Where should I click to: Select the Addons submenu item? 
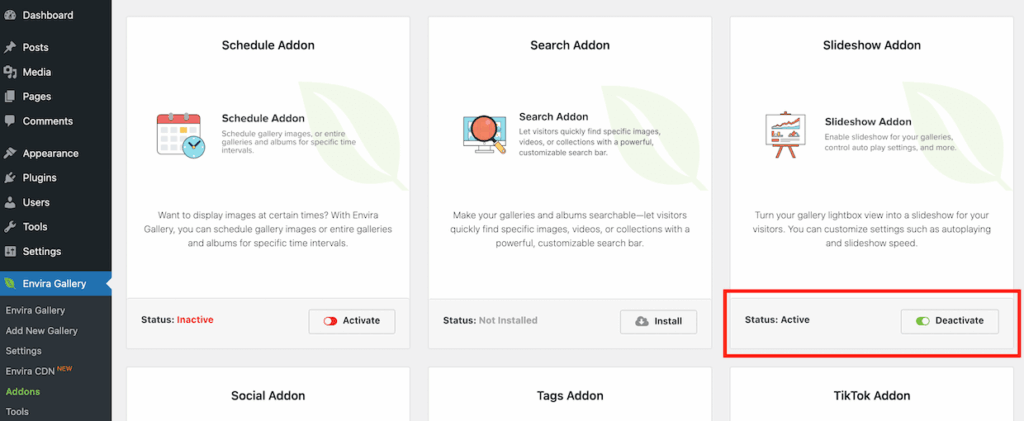tap(23, 392)
